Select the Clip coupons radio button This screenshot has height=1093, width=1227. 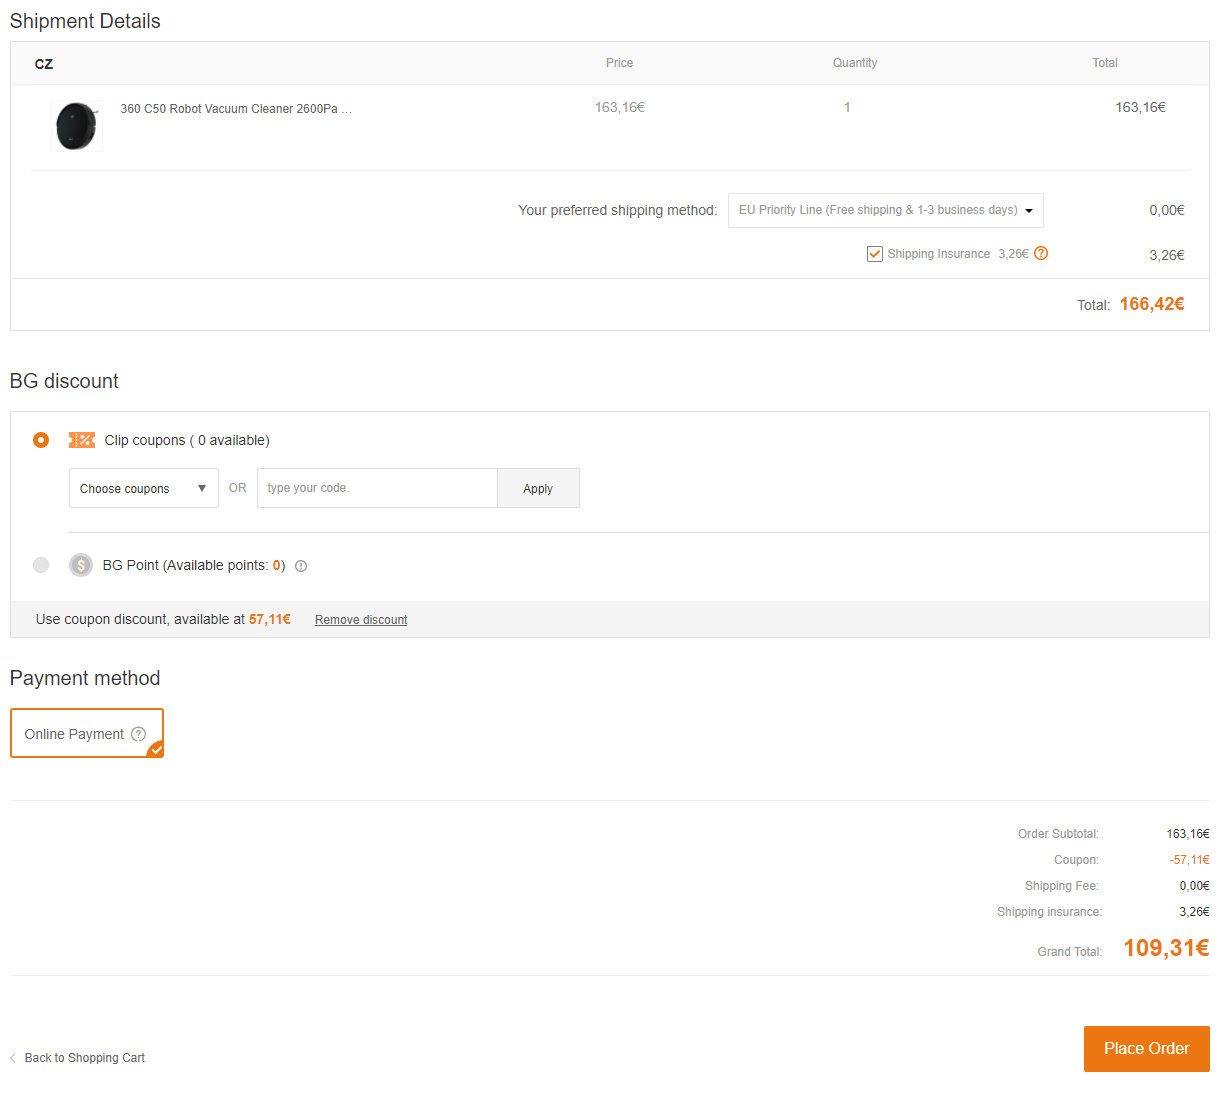pos(41,440)
